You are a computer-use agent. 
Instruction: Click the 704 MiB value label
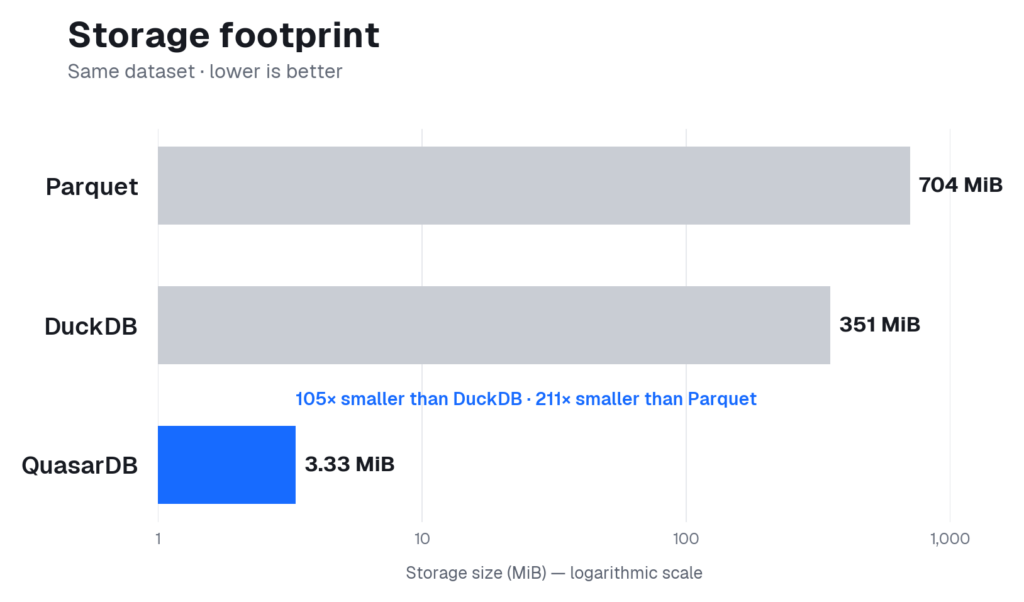960,185
